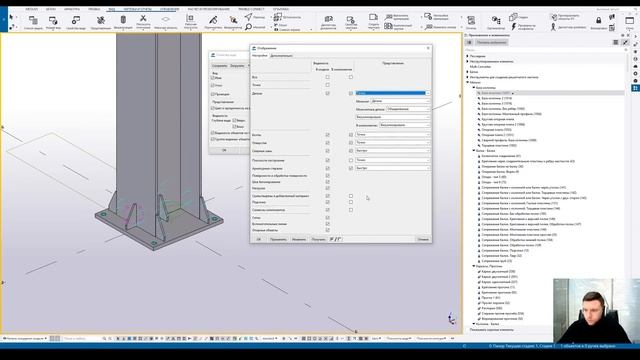640x360 pixels.
Task: Toggle the Нагрузки visibility checkbox
Action: tap(327, 188)
